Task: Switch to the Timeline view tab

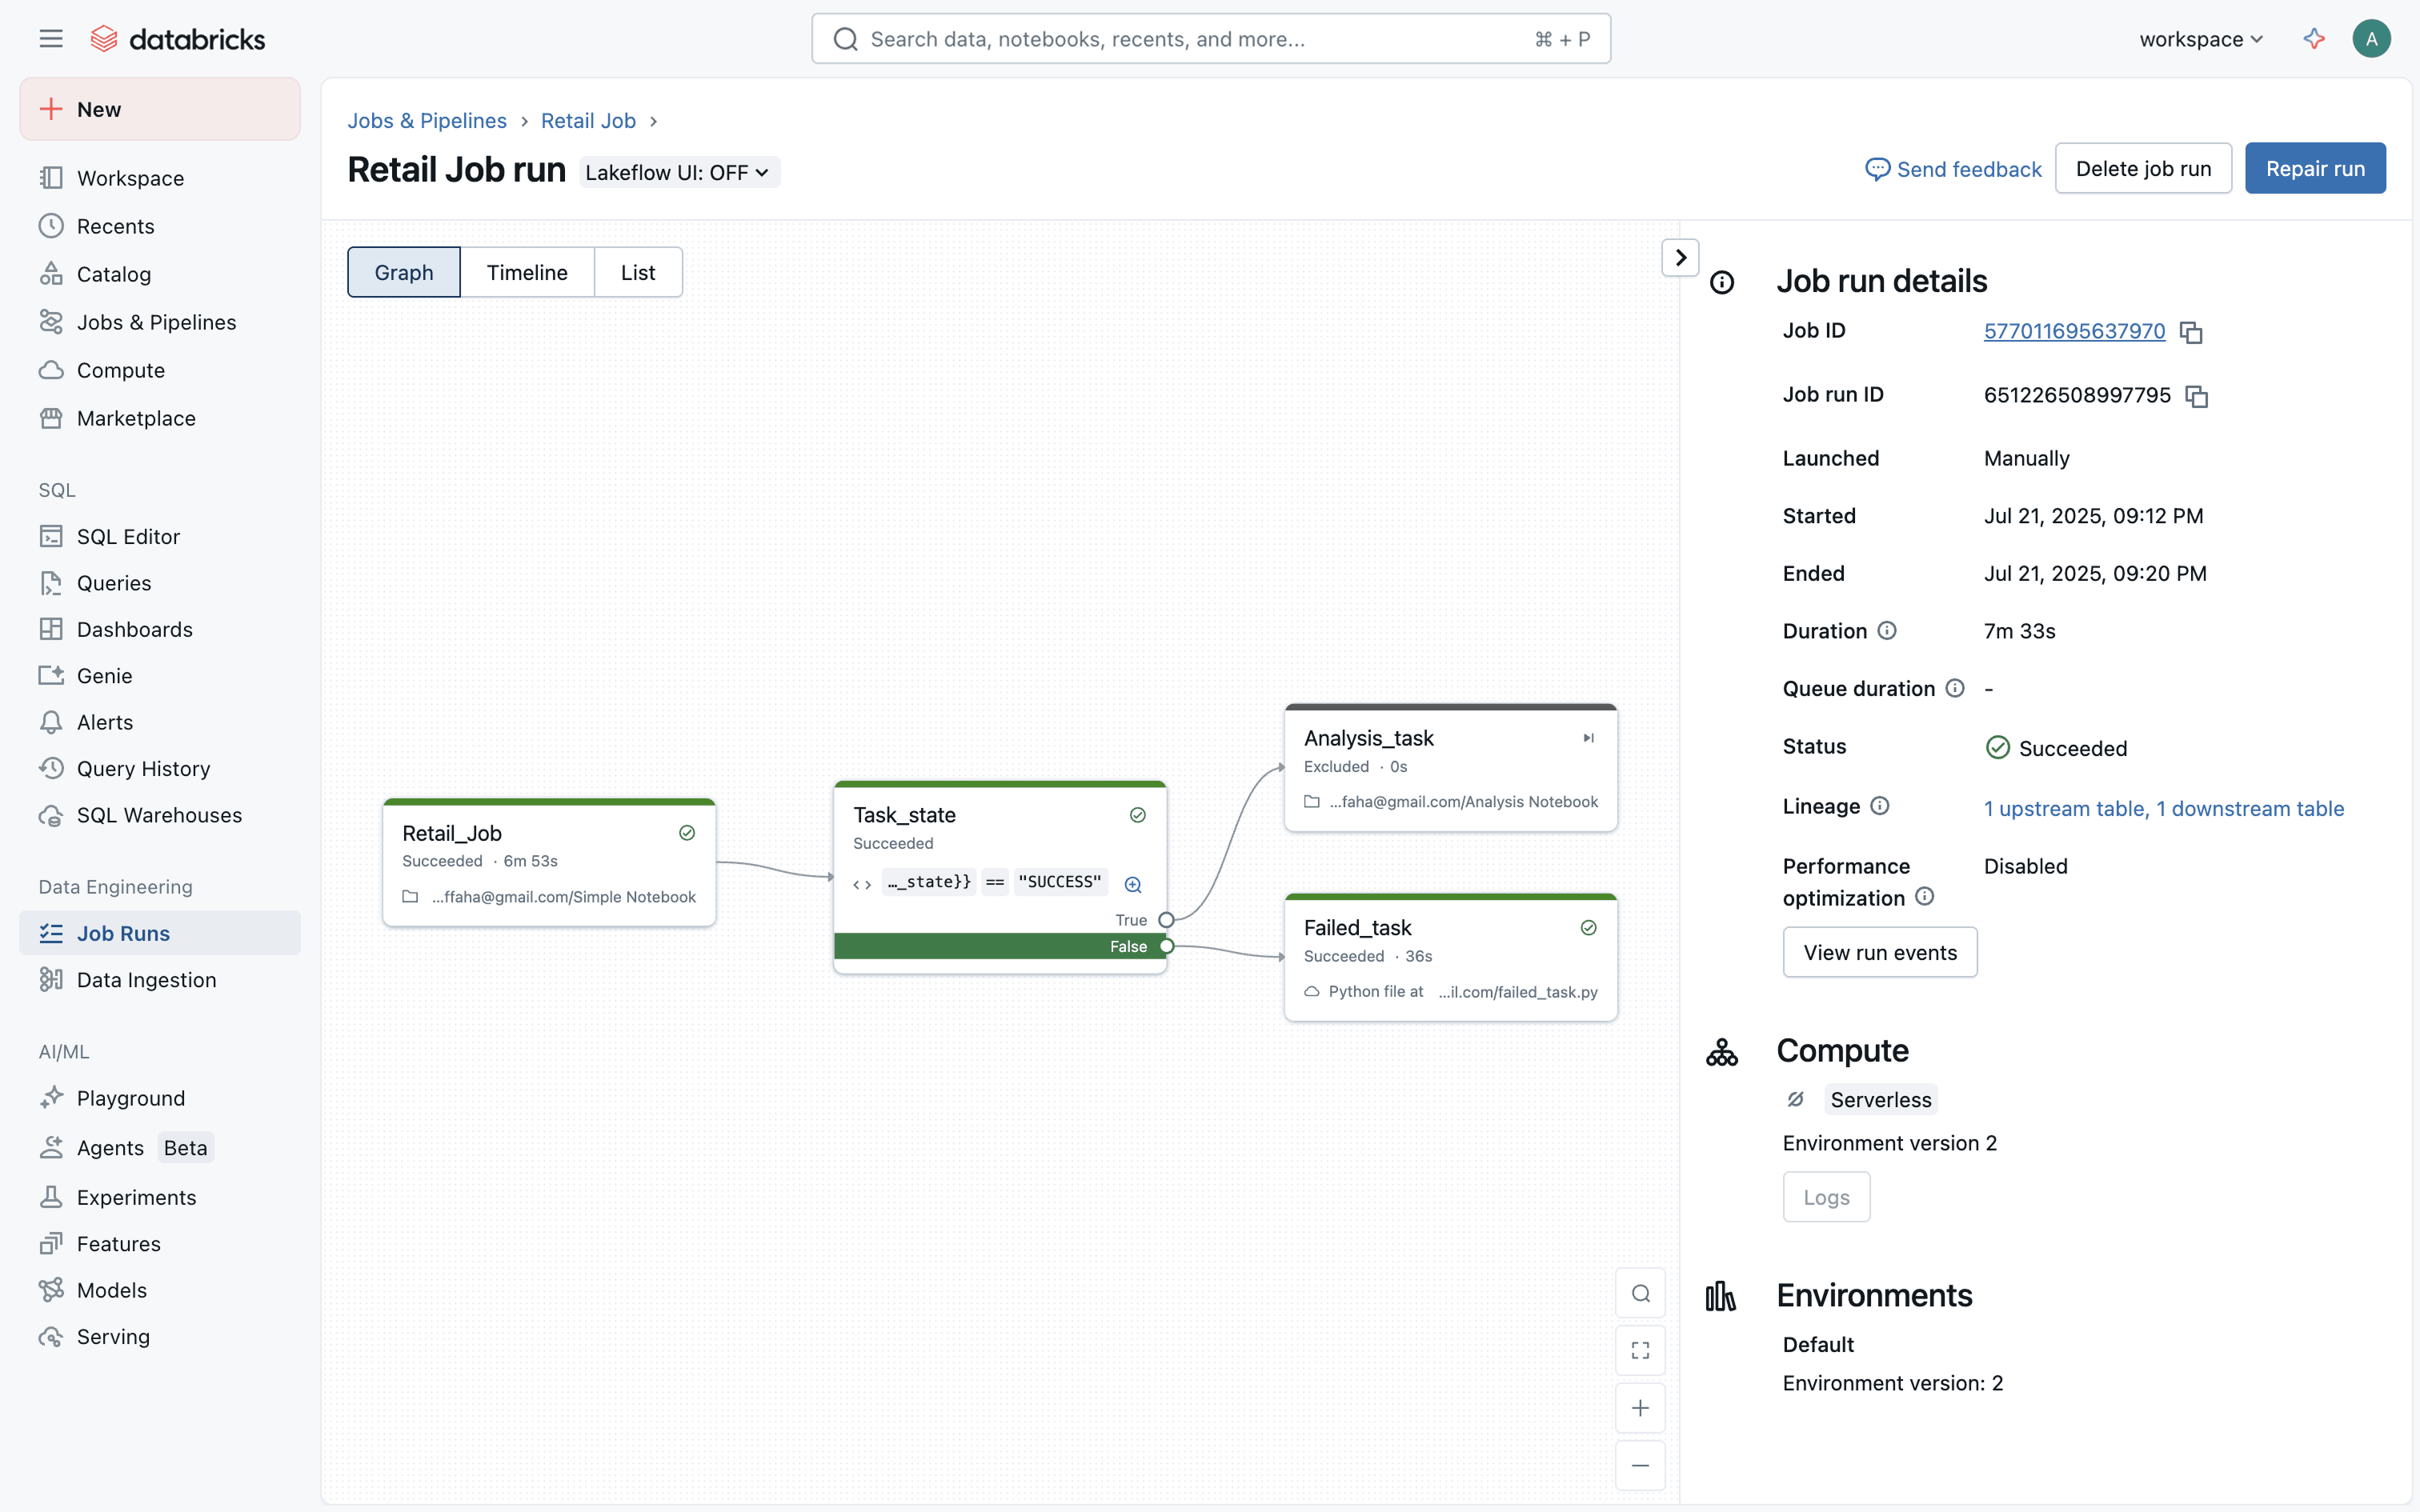Action: pos(526,272)
